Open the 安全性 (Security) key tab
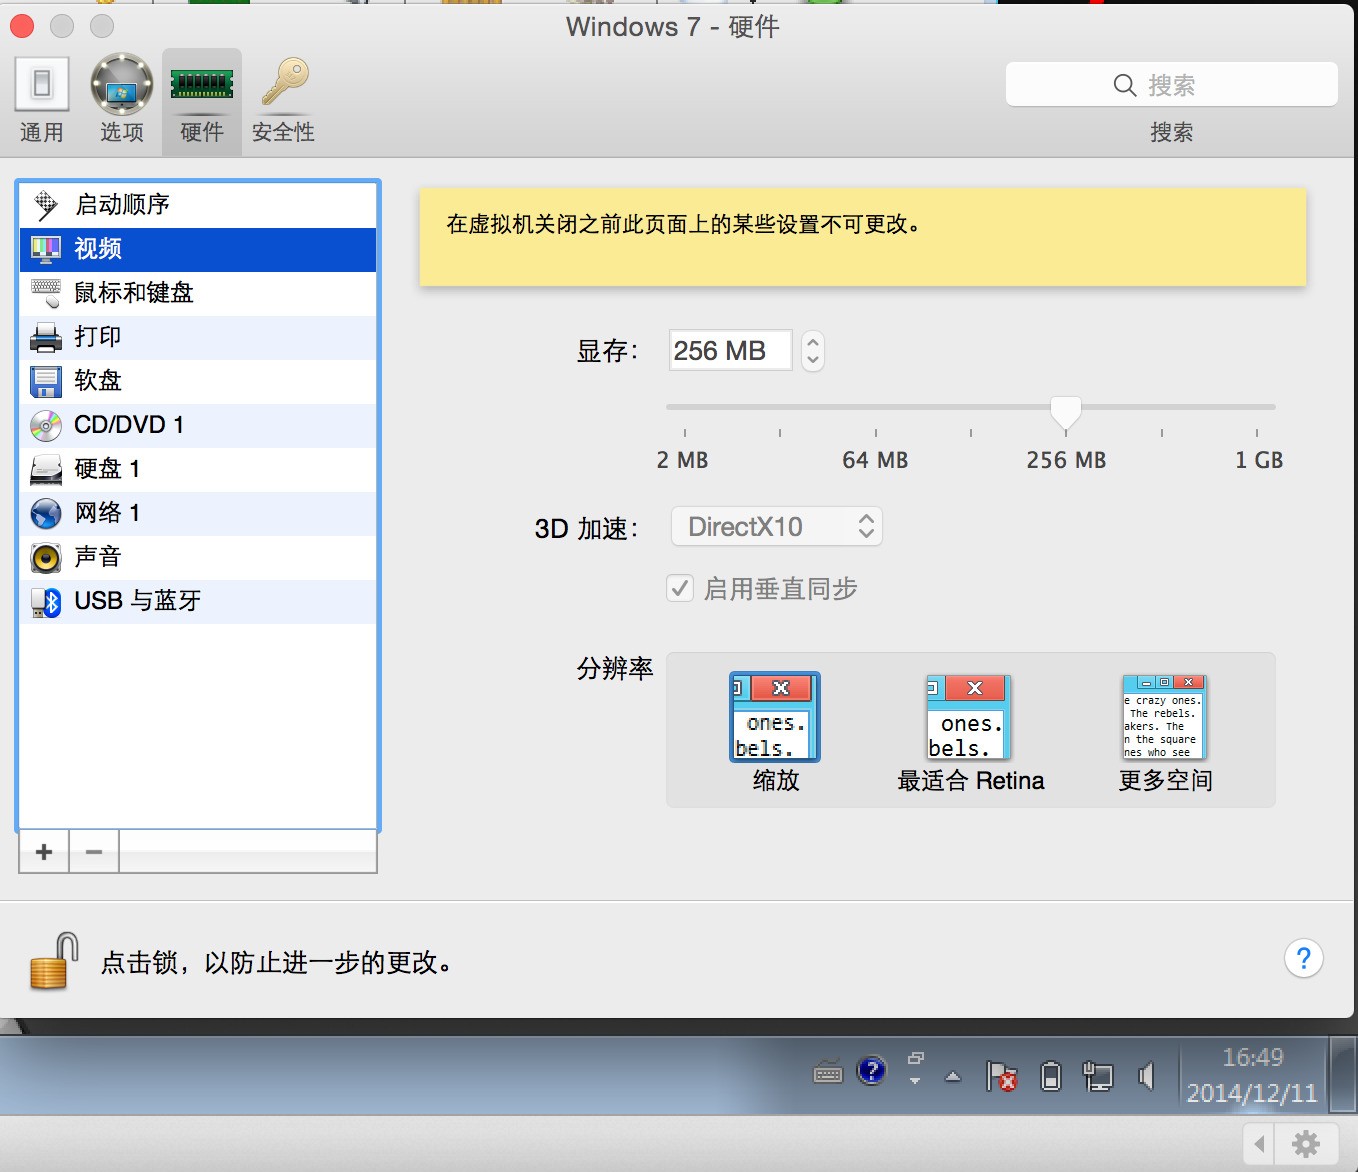1358x1172 pixels. pyautogui.click(x=283, y=101)
